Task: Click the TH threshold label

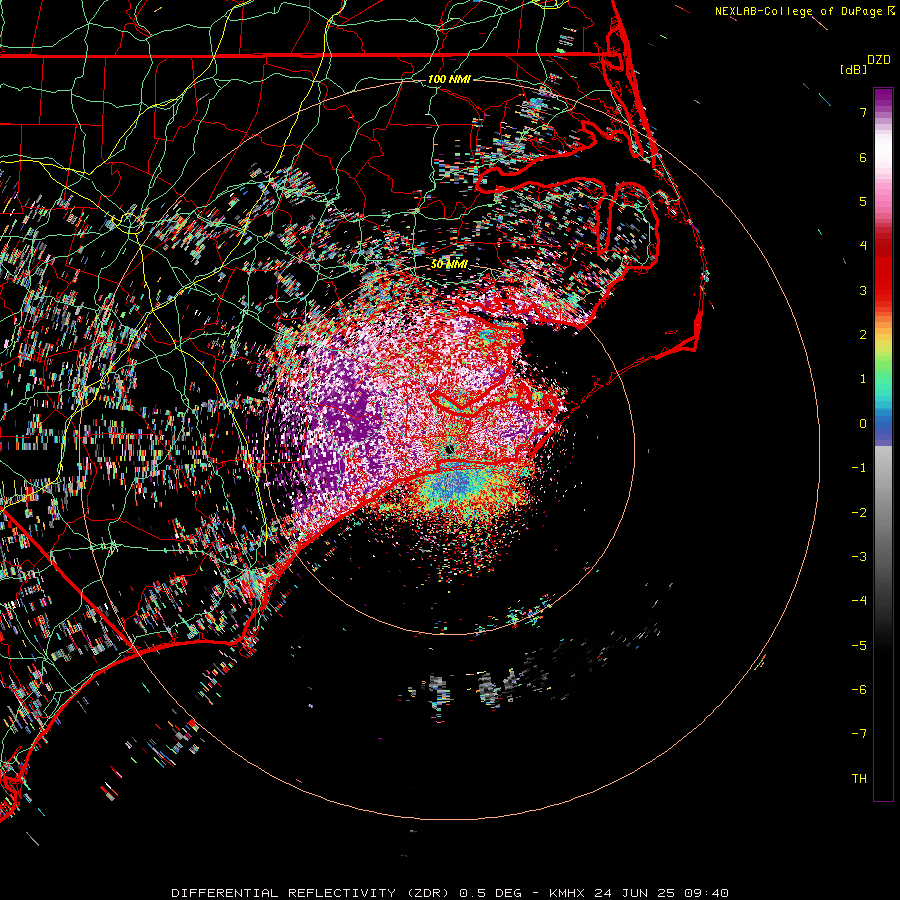Action: click(859, 779)
